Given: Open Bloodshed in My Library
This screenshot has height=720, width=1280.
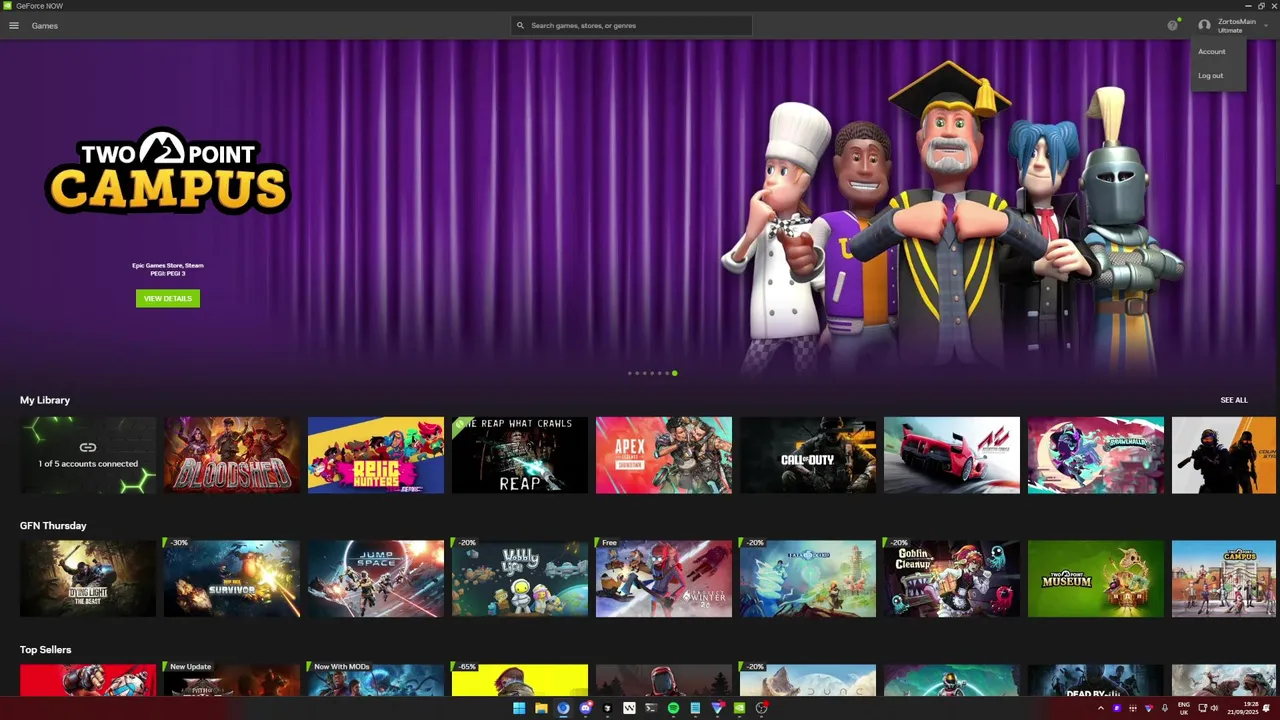Looking at the screenshot, I should [x=232, y=455].
